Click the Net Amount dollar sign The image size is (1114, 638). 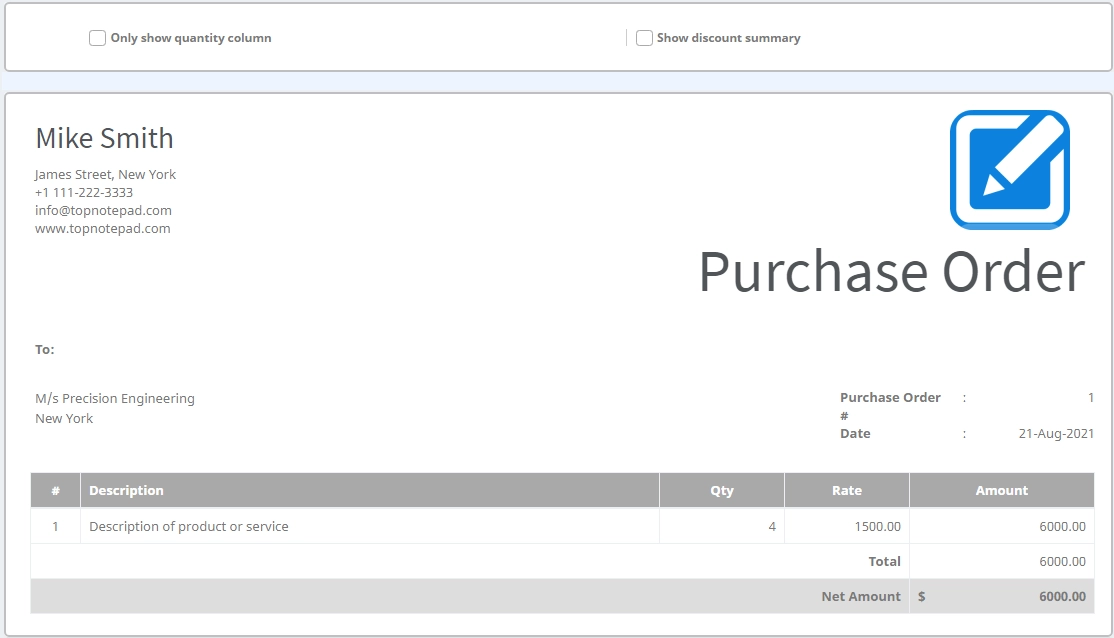pyautogui.click(x=921, y=597)
